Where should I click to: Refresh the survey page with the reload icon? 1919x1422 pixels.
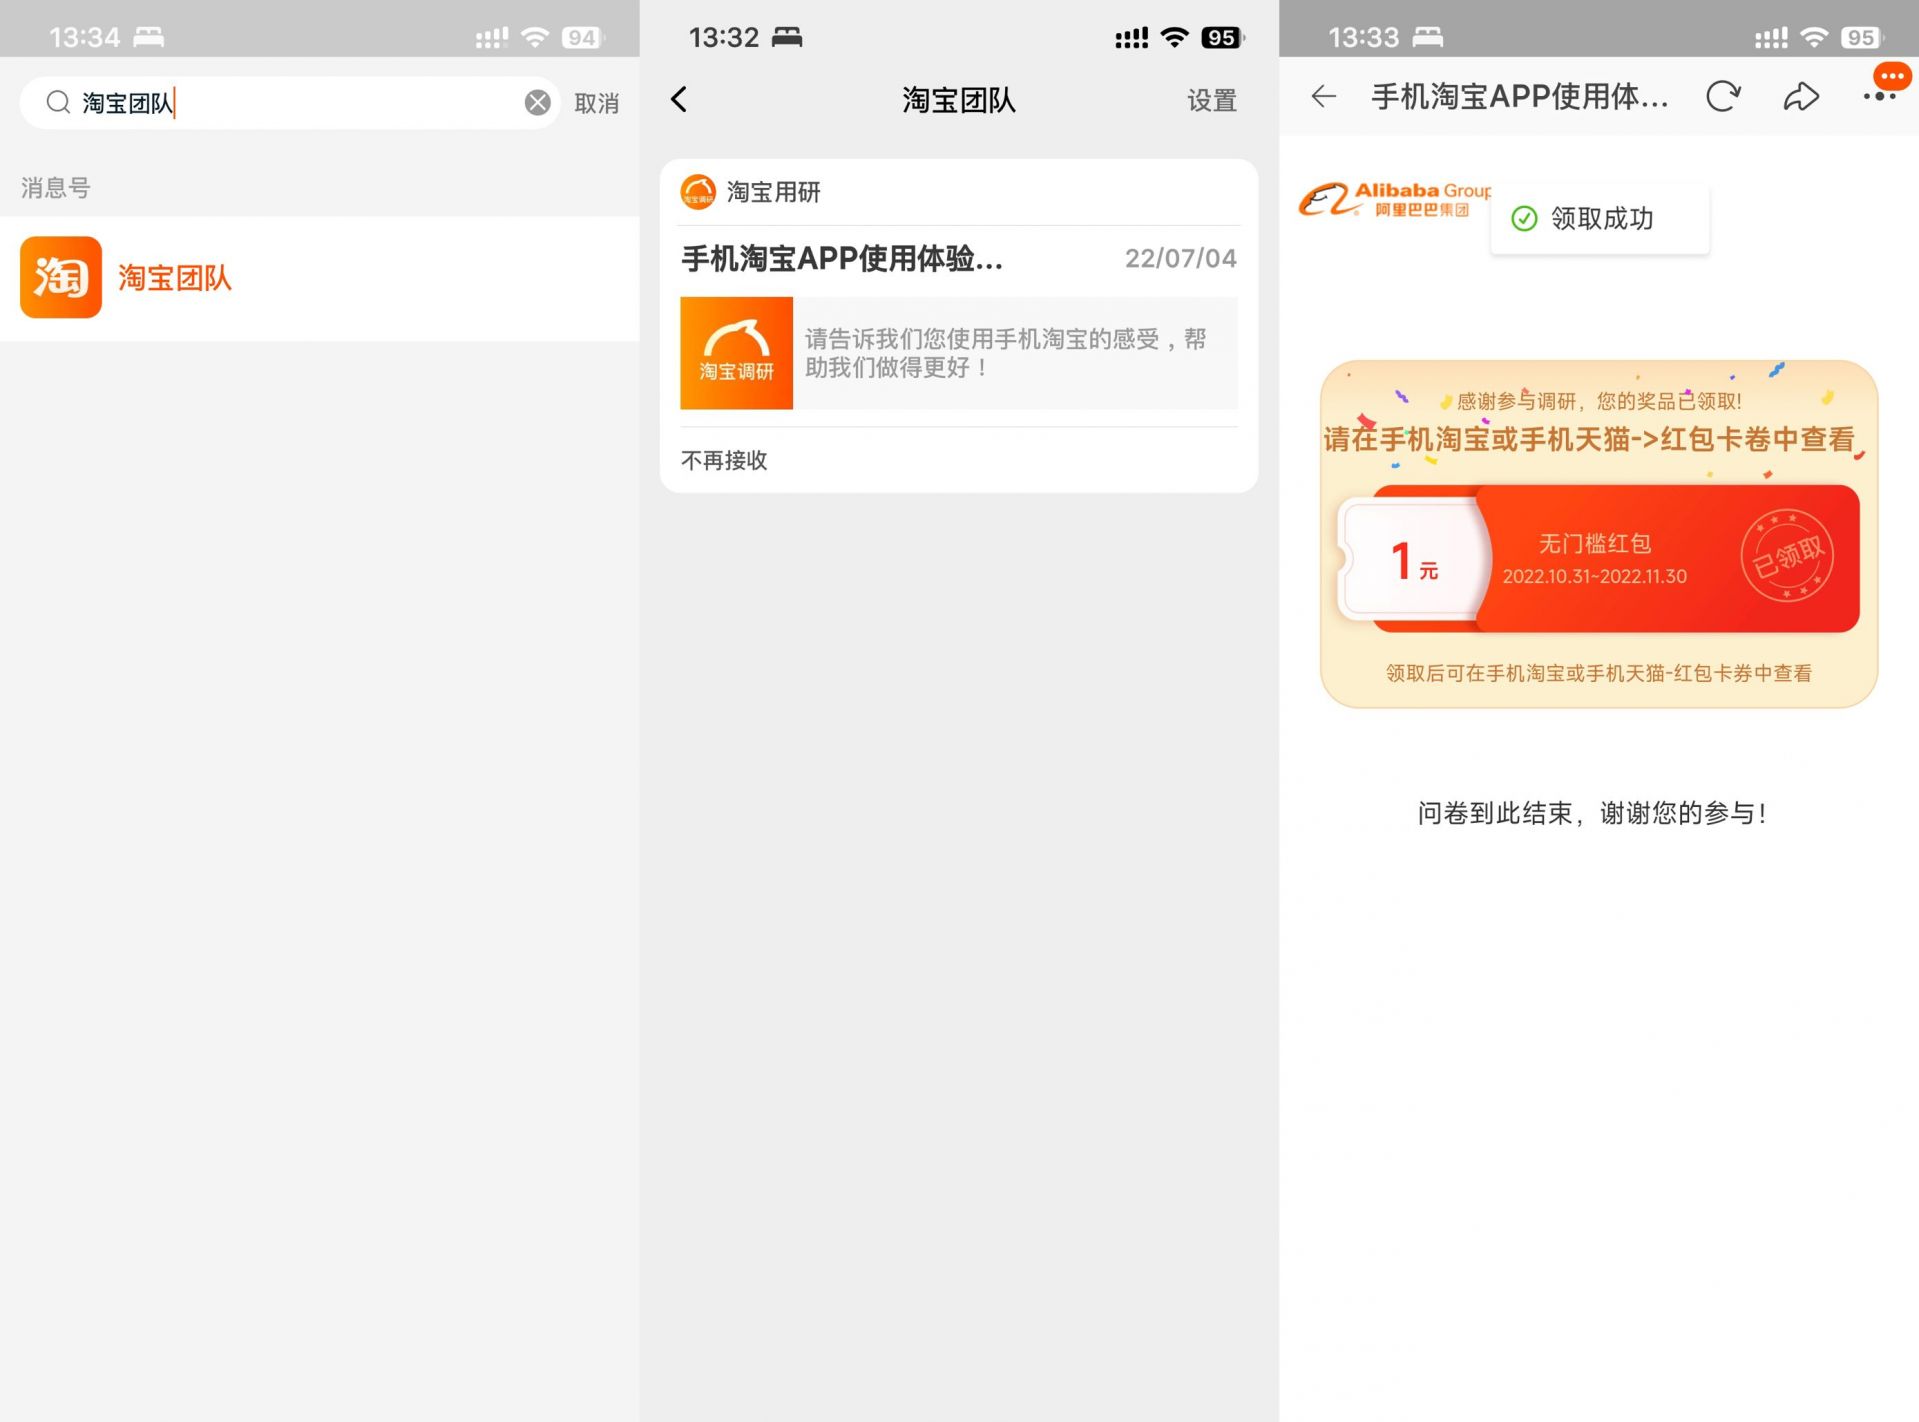click(x=1722, y=97)
